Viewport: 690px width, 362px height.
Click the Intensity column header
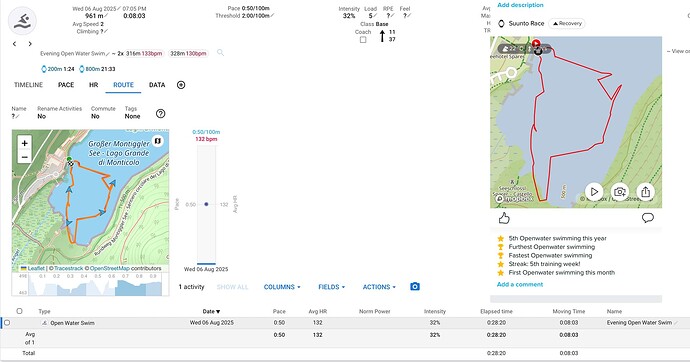point(435,311)
